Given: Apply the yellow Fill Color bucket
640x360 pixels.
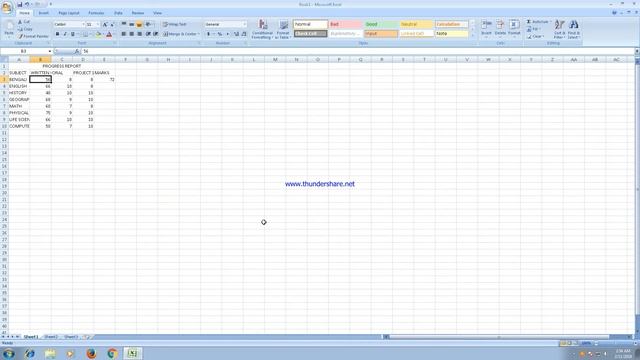Looking at the screenshot, I should (x=98, y=34).
